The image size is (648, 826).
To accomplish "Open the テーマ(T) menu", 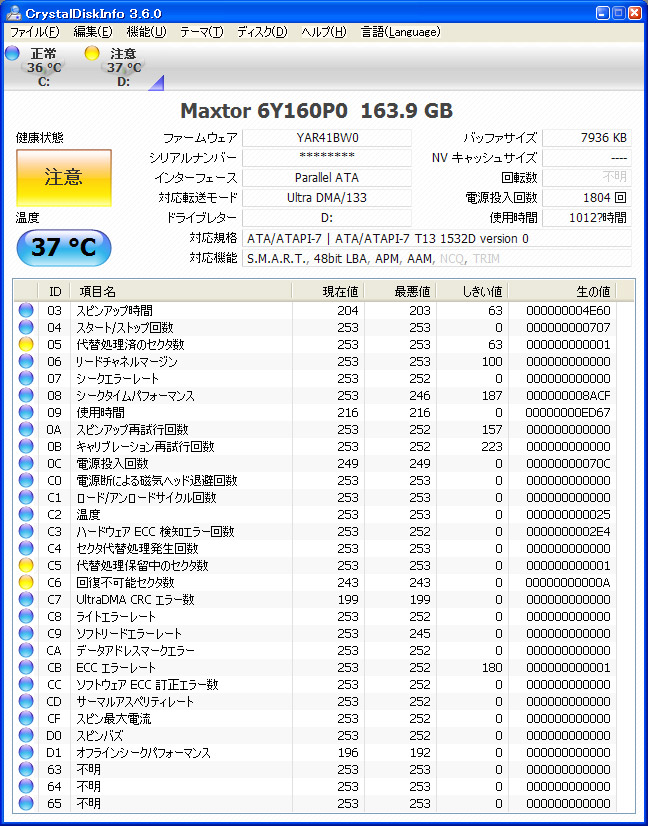I will [201, 32].
